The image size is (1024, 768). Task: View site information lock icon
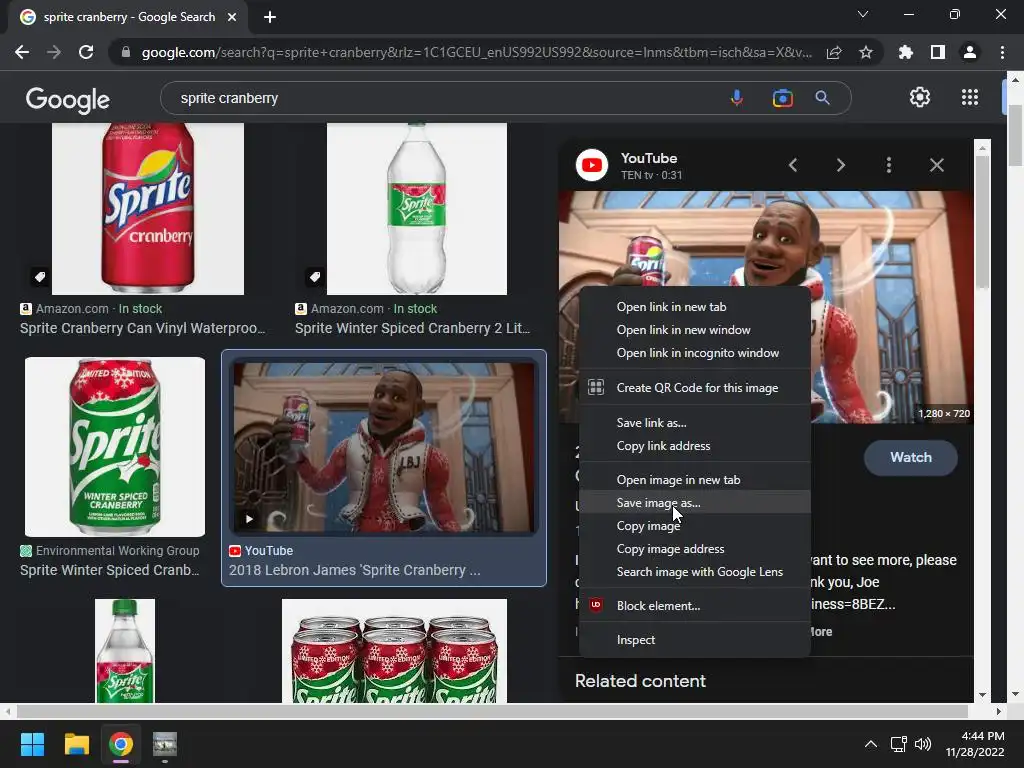click(125, 52)
